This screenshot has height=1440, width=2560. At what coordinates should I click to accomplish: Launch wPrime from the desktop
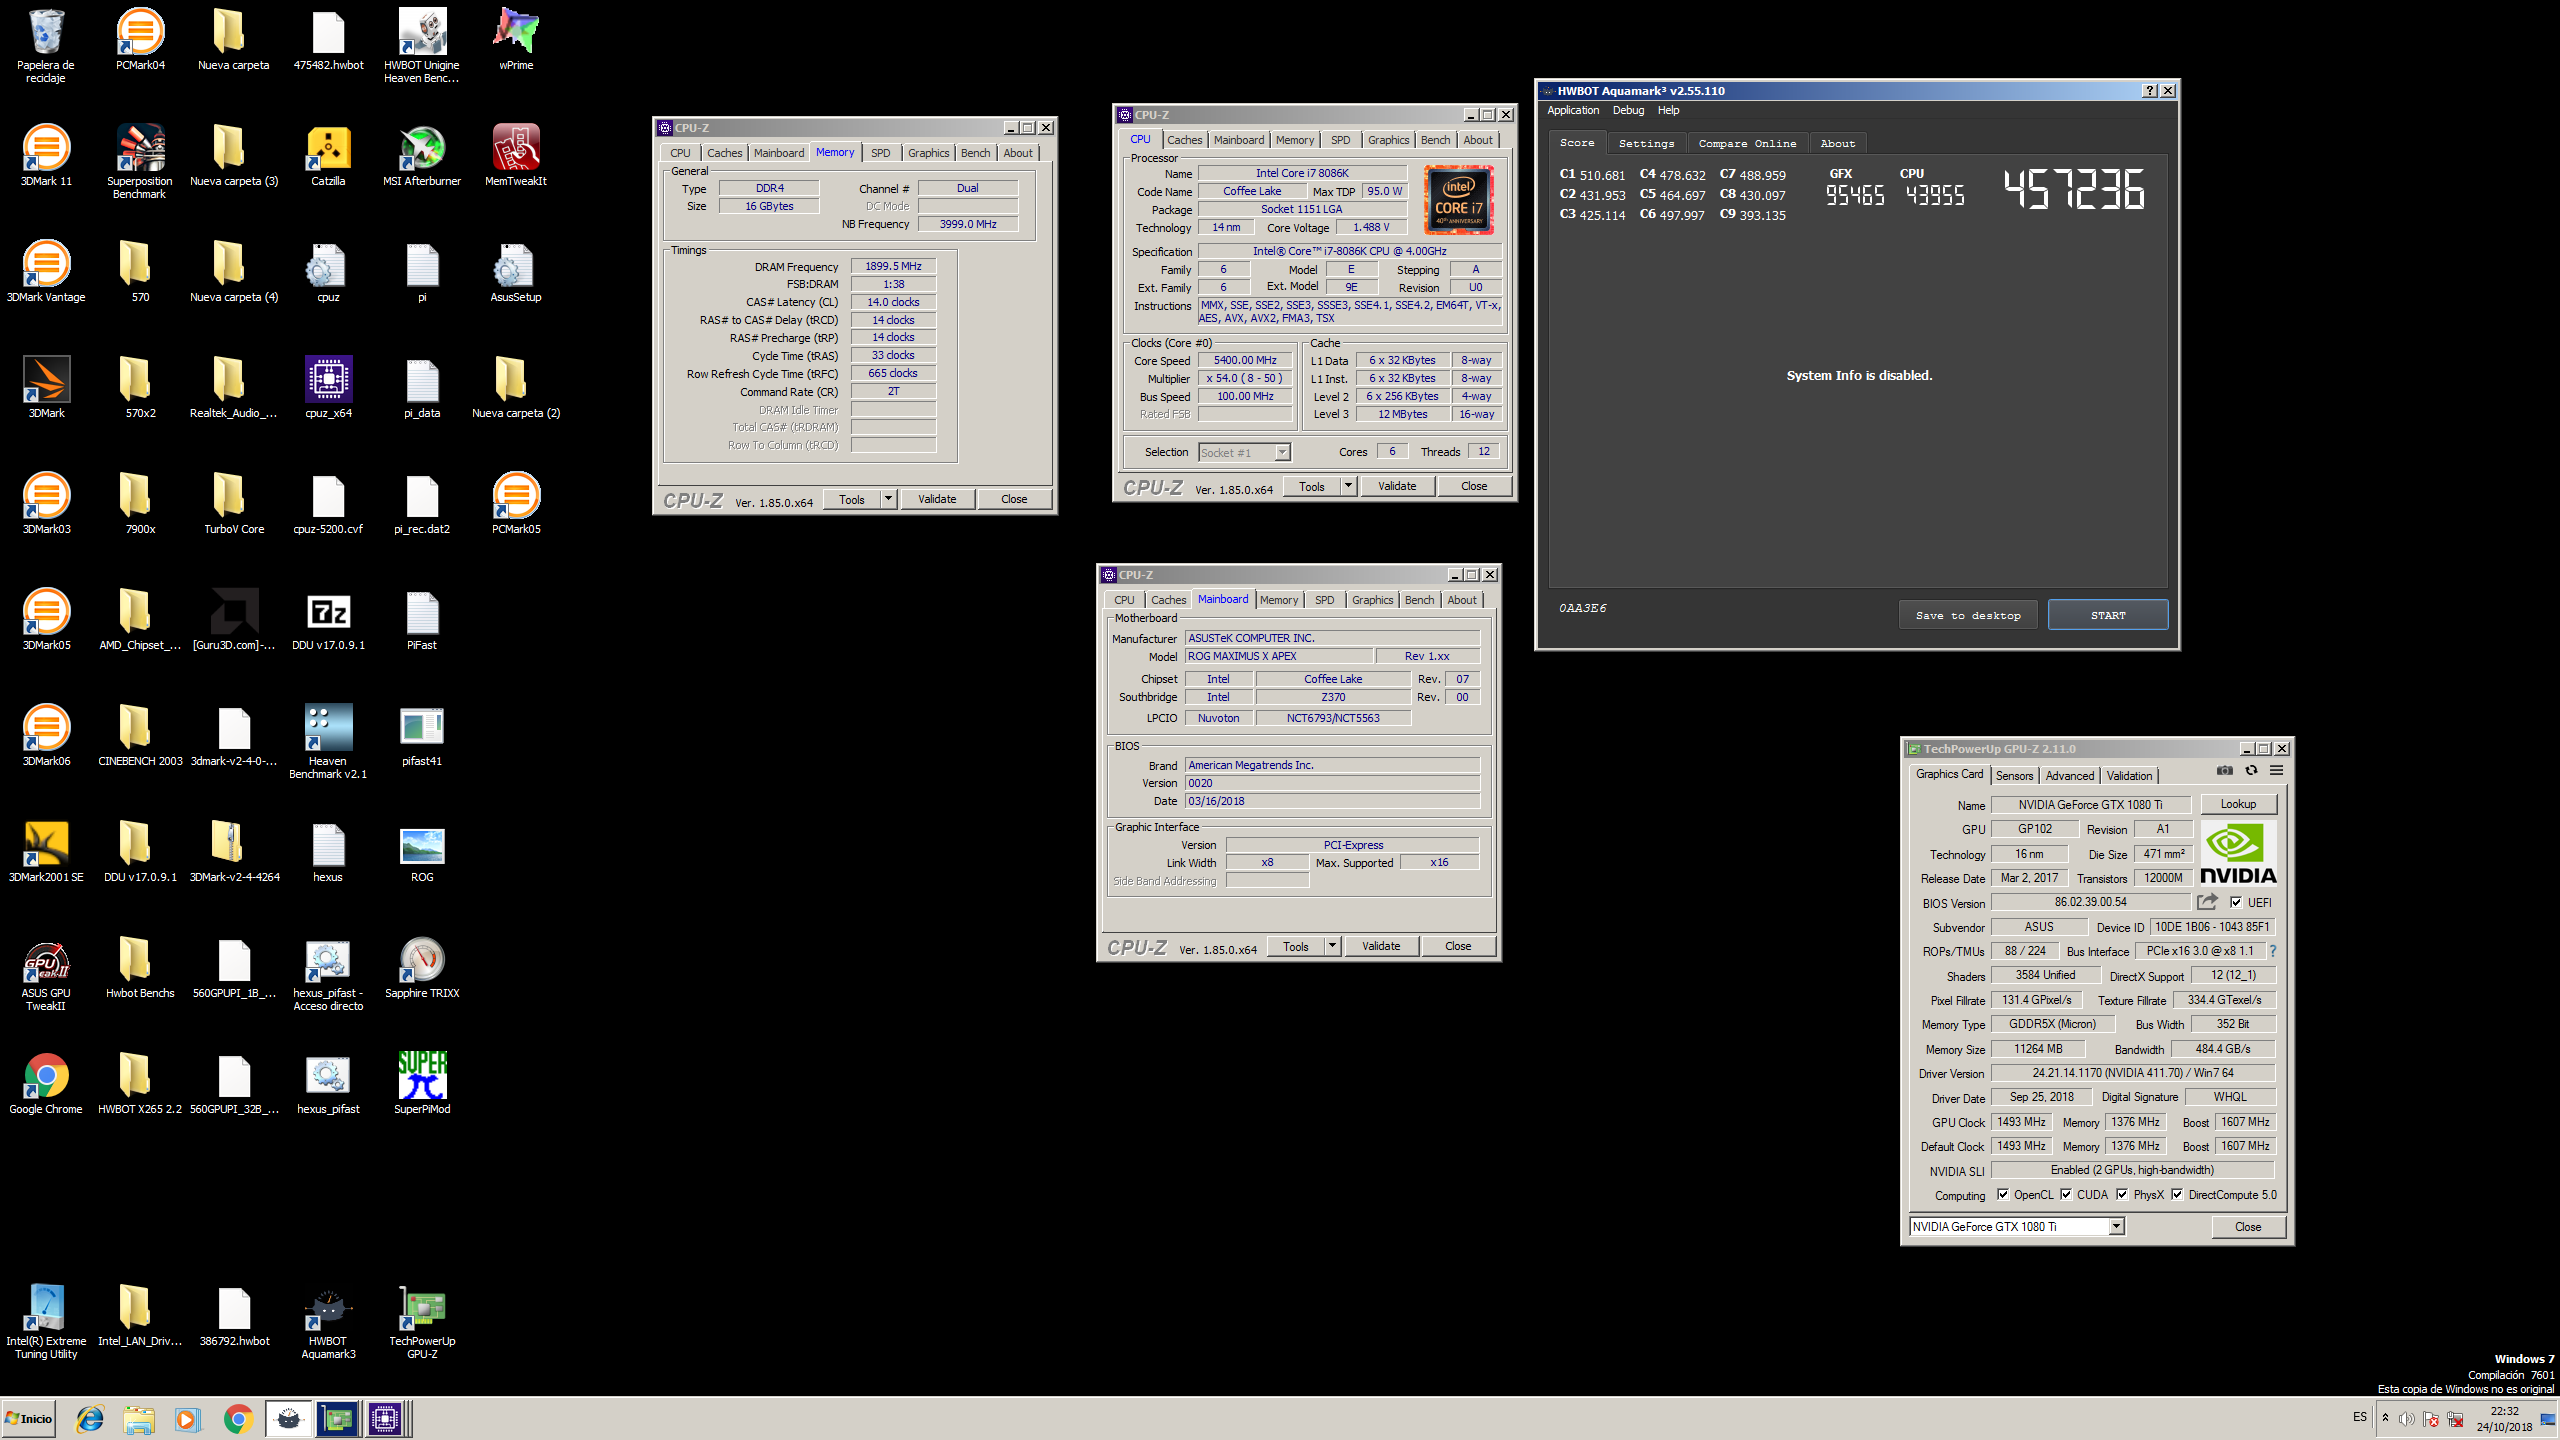pos(516,41)
